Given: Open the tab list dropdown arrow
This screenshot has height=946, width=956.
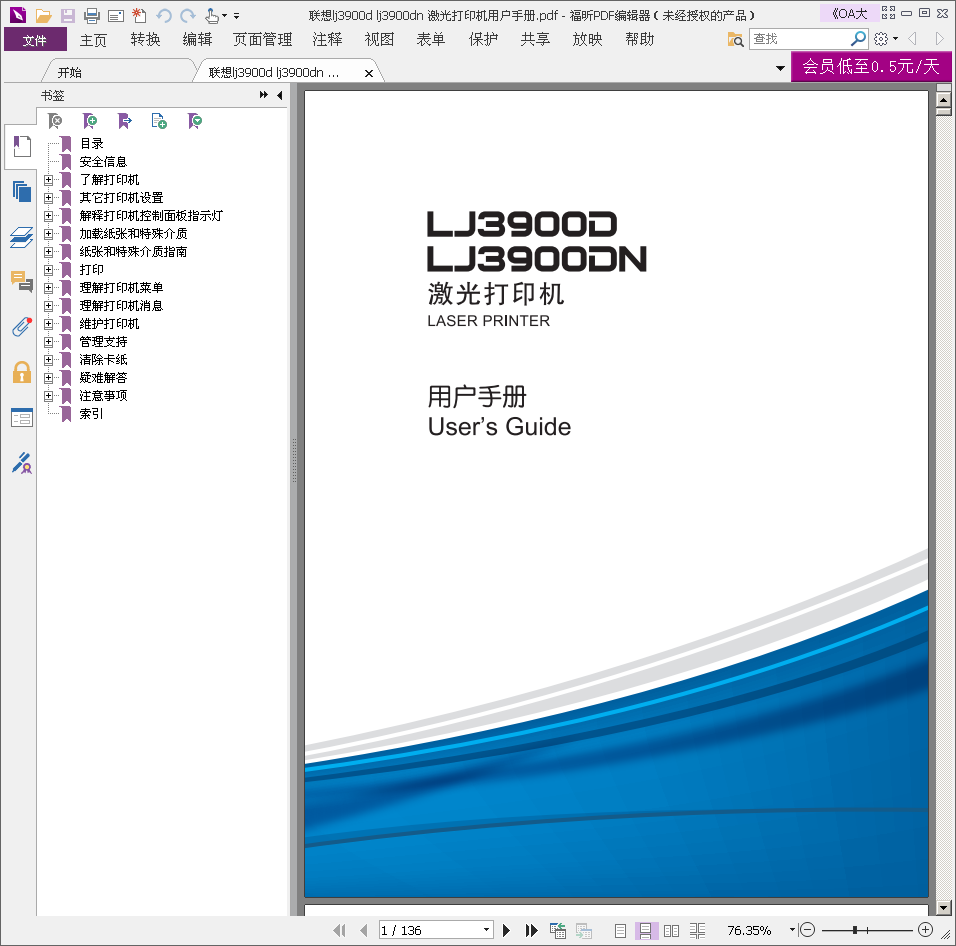Looking at the screenshot, I should (780, 68).
